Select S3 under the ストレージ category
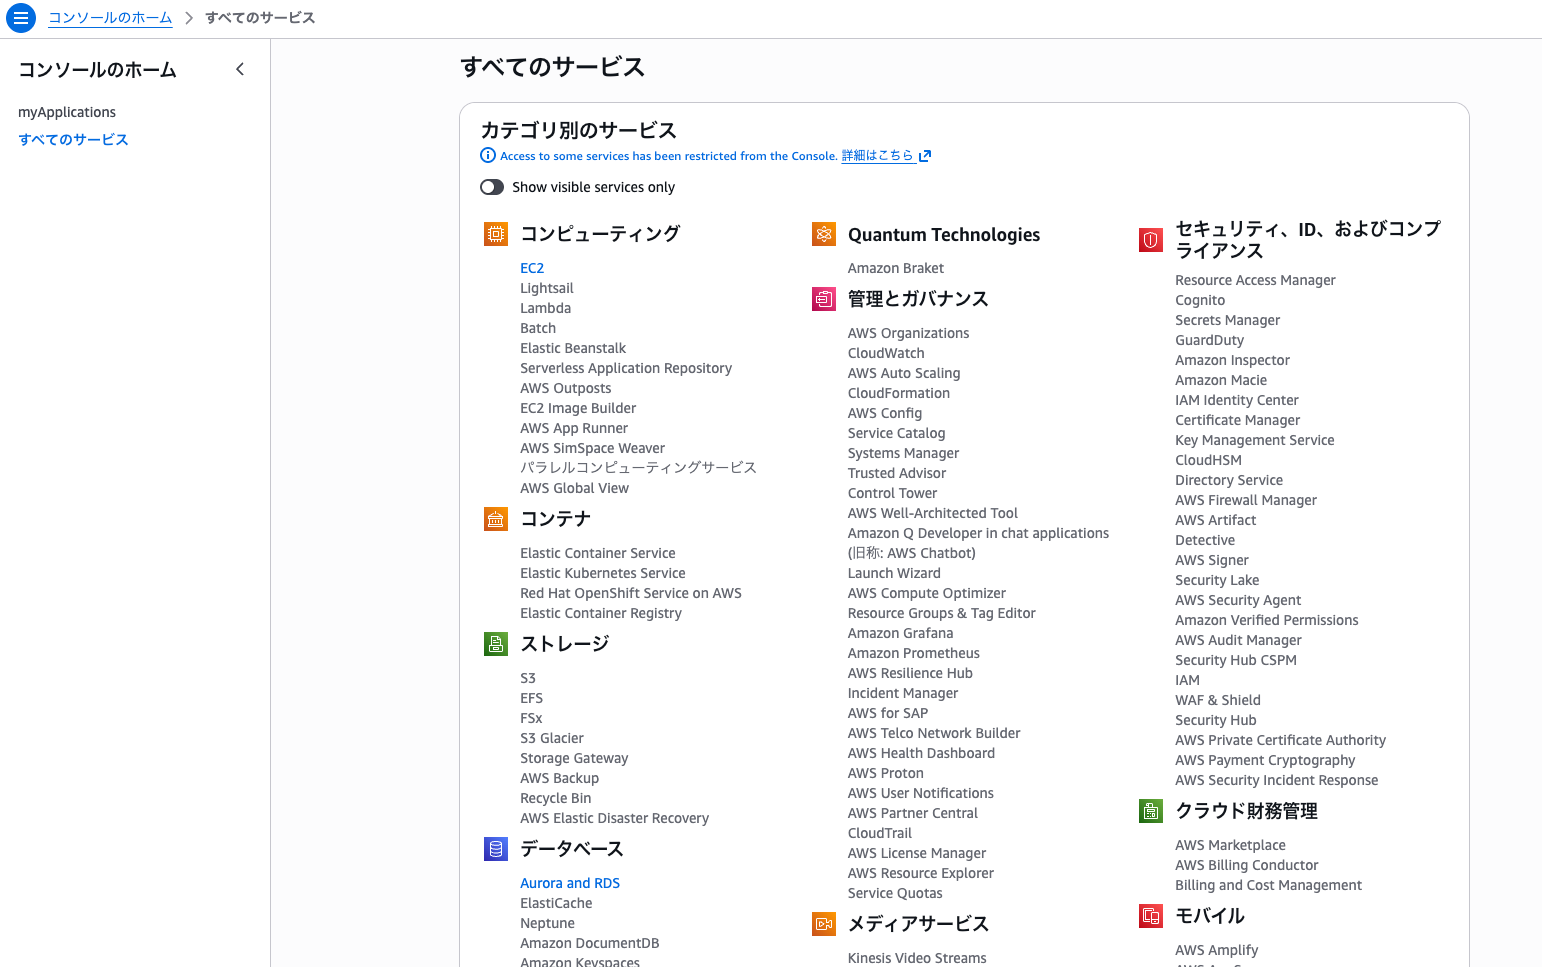Image resolution: width=1542 pixels, height=967 pixels. click(527, 677)
